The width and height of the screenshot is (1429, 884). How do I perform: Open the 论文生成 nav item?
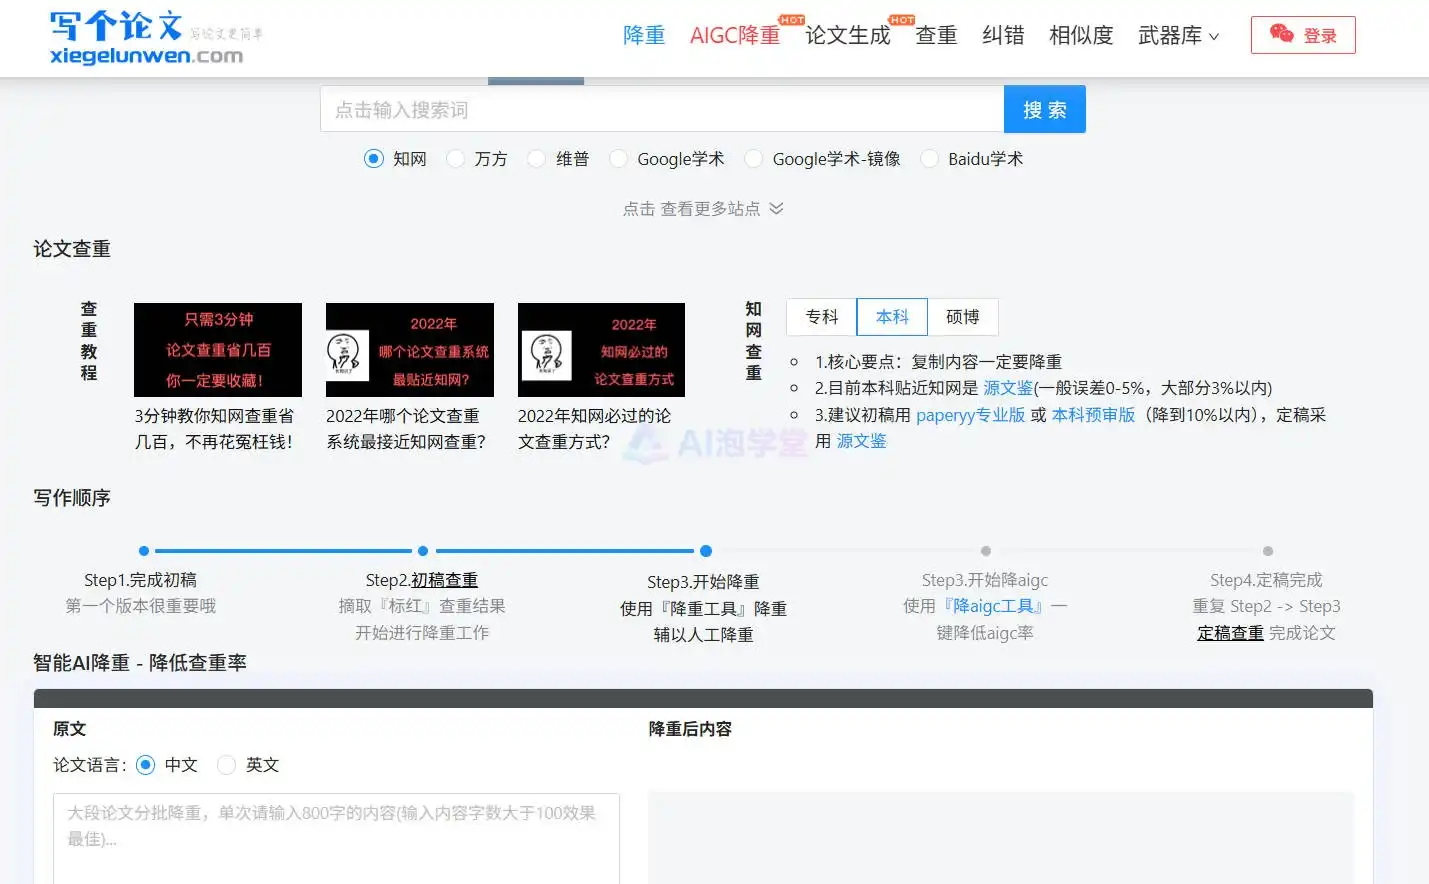coord(848,35)
